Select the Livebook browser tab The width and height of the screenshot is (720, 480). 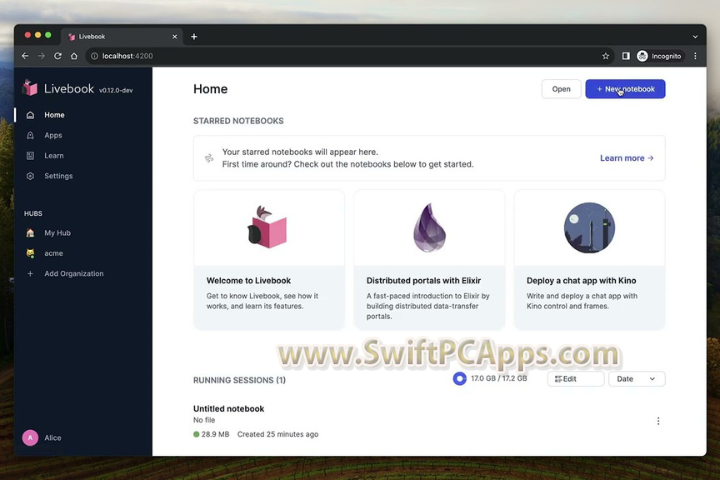click(122, 37)
